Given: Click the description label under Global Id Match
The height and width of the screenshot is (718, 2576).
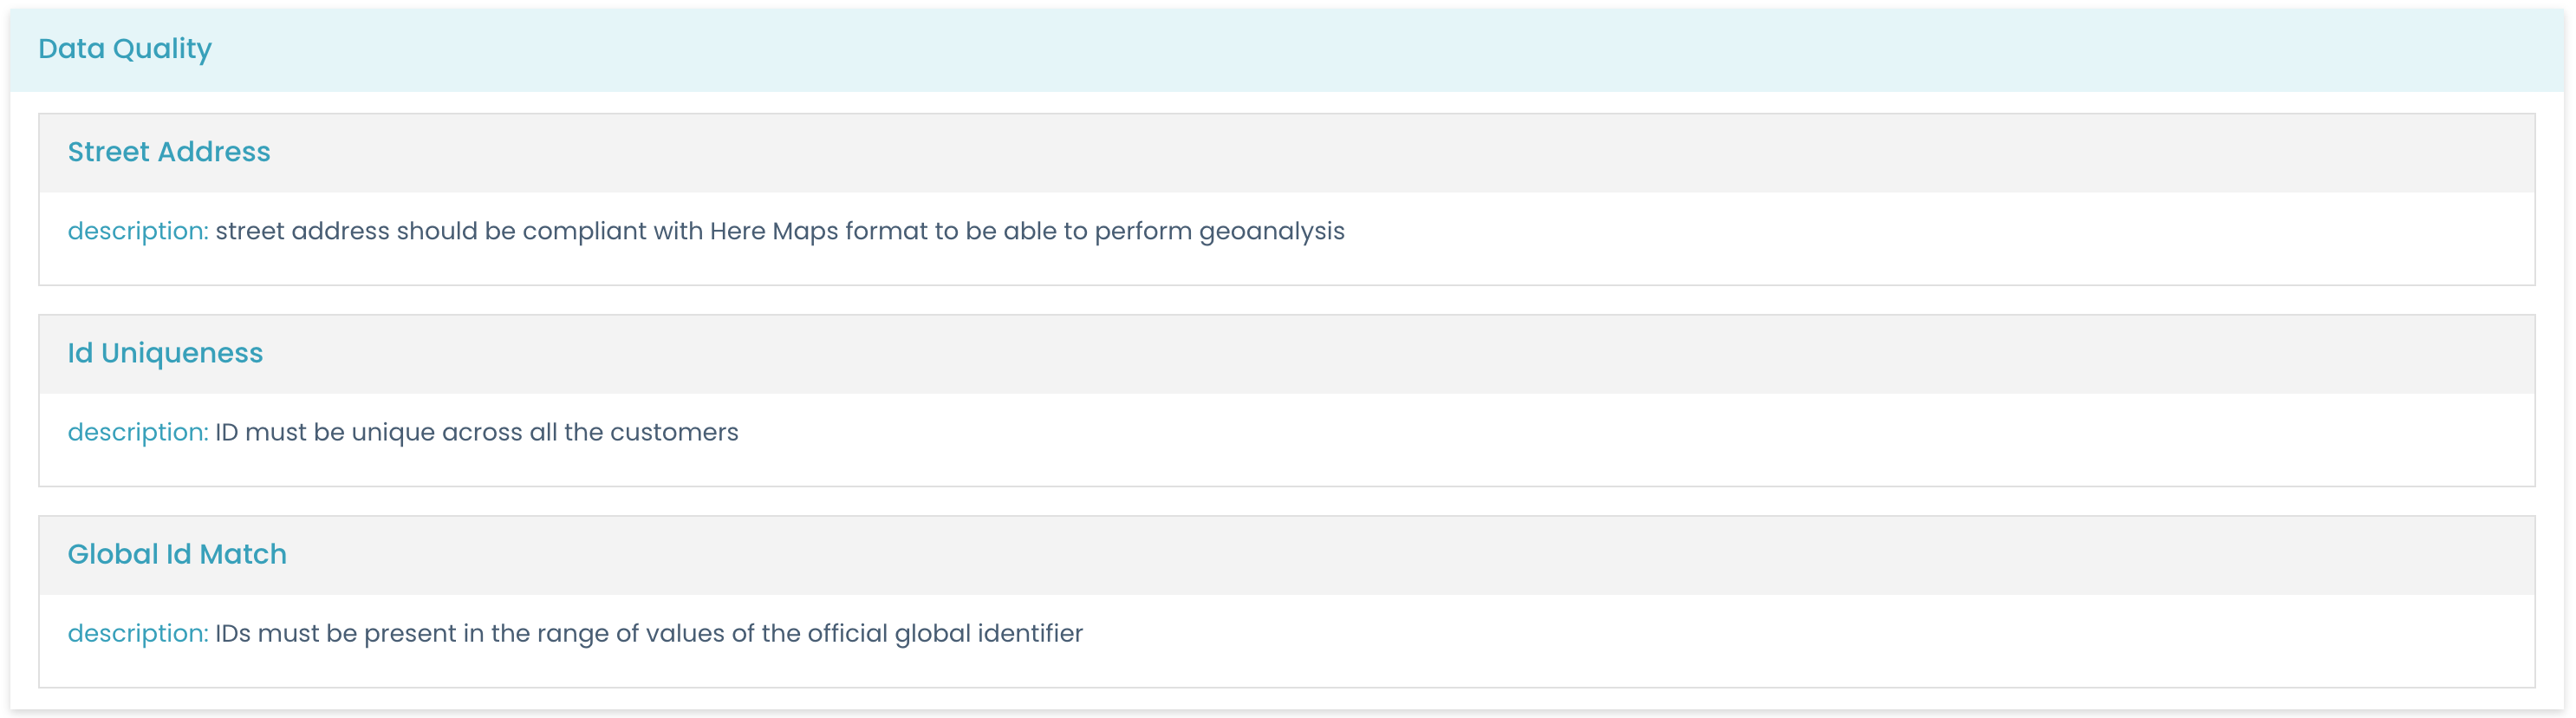Looking at the screenshot, I should [x=137, y=633].
